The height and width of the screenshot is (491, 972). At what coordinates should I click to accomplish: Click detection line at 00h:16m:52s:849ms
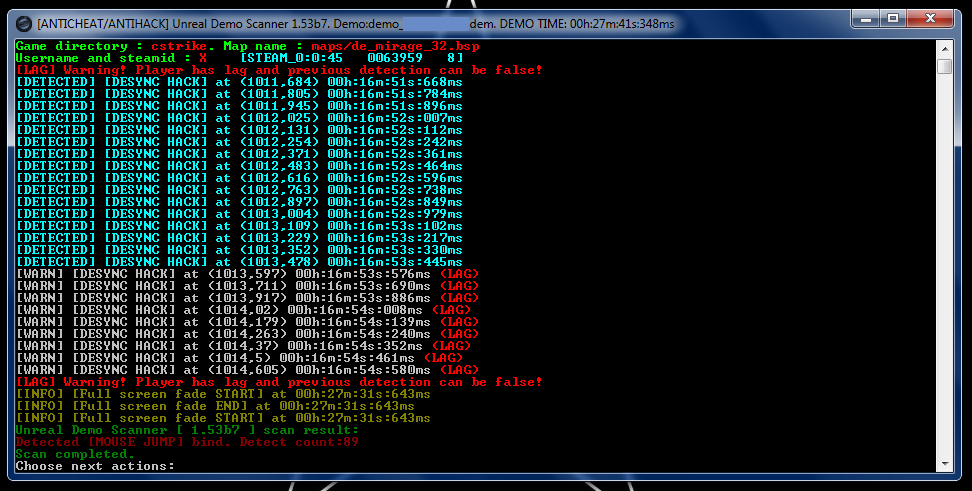[239, 202]
